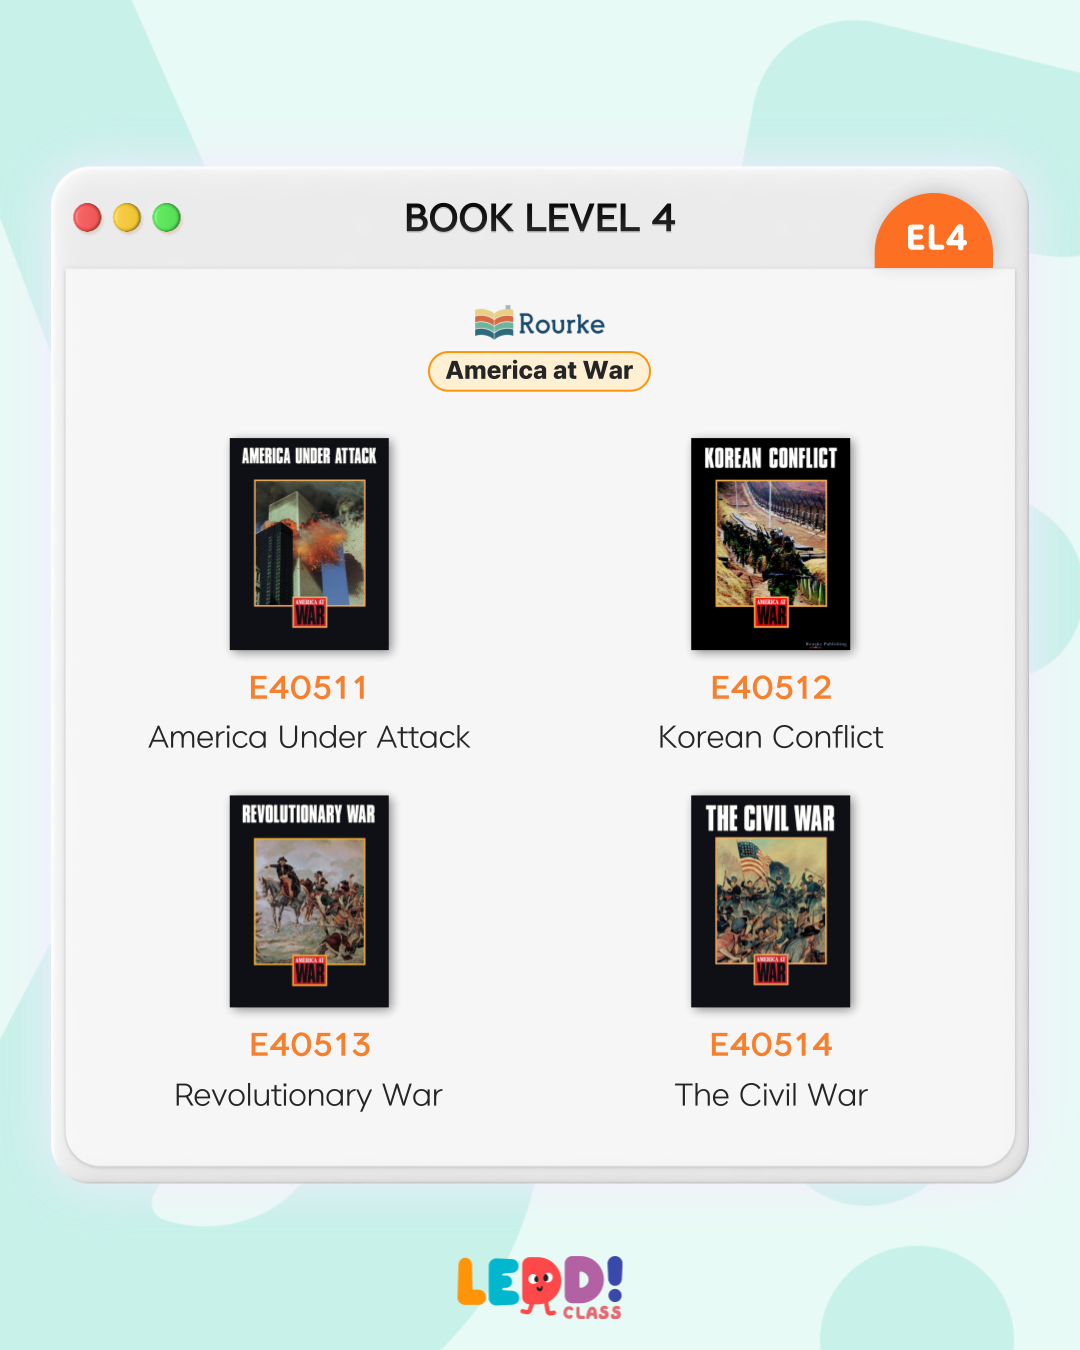1080x1350 pixels.
Task: Click the Rourke book logo icon
Action: coord(494,322)
